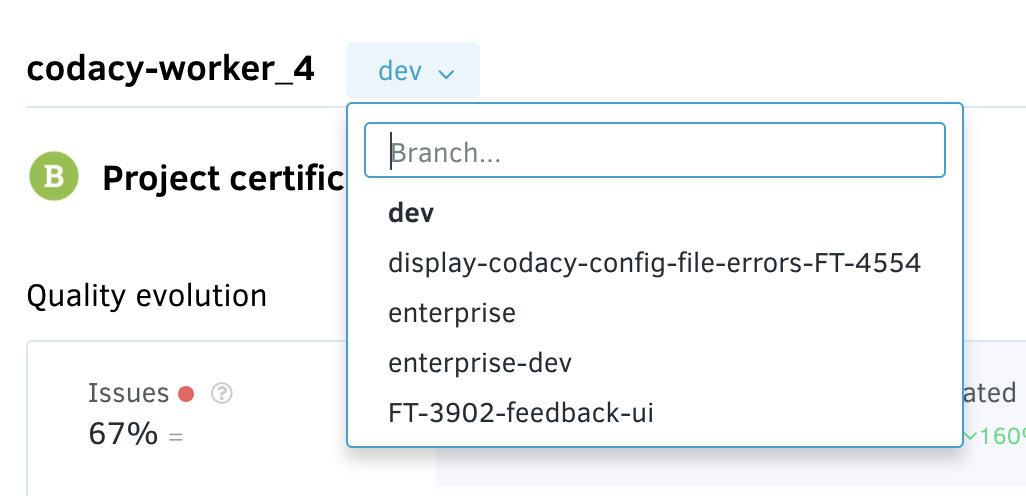Click the Issues metric label
This screenshot has width=1026, height=496.
[x=128, y=394]
